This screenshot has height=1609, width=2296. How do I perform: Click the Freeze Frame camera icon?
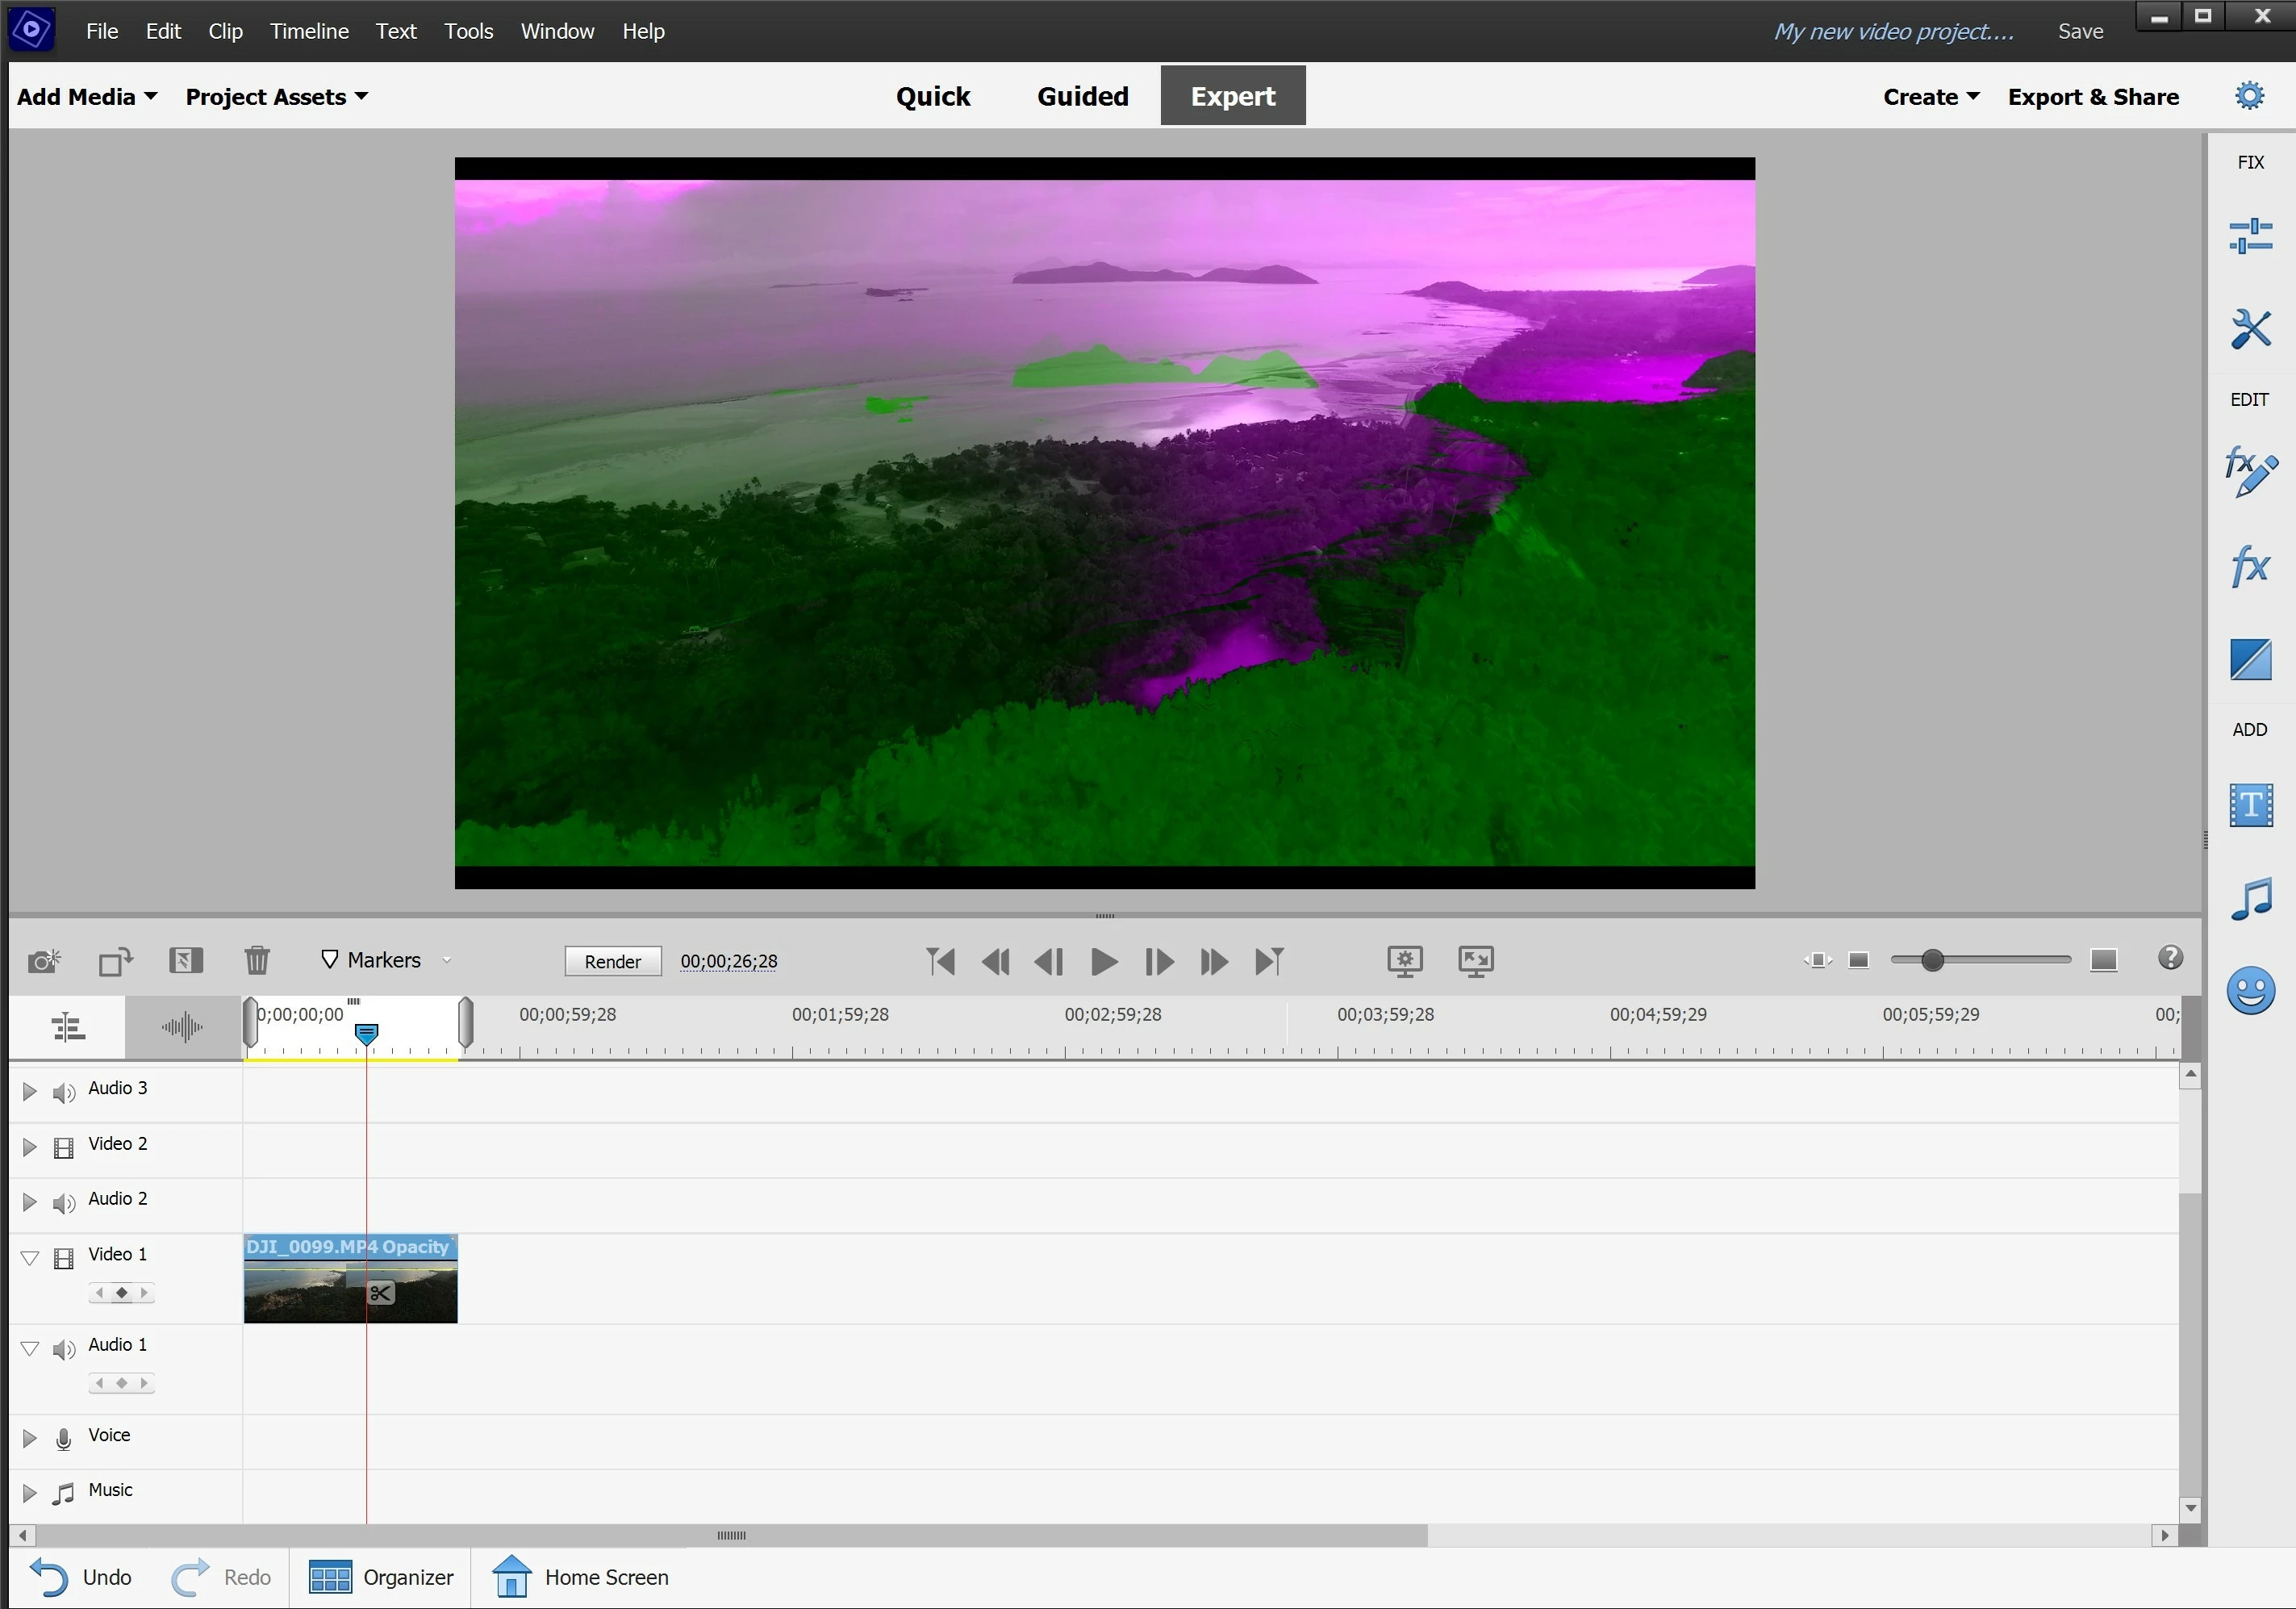point(44,961)
